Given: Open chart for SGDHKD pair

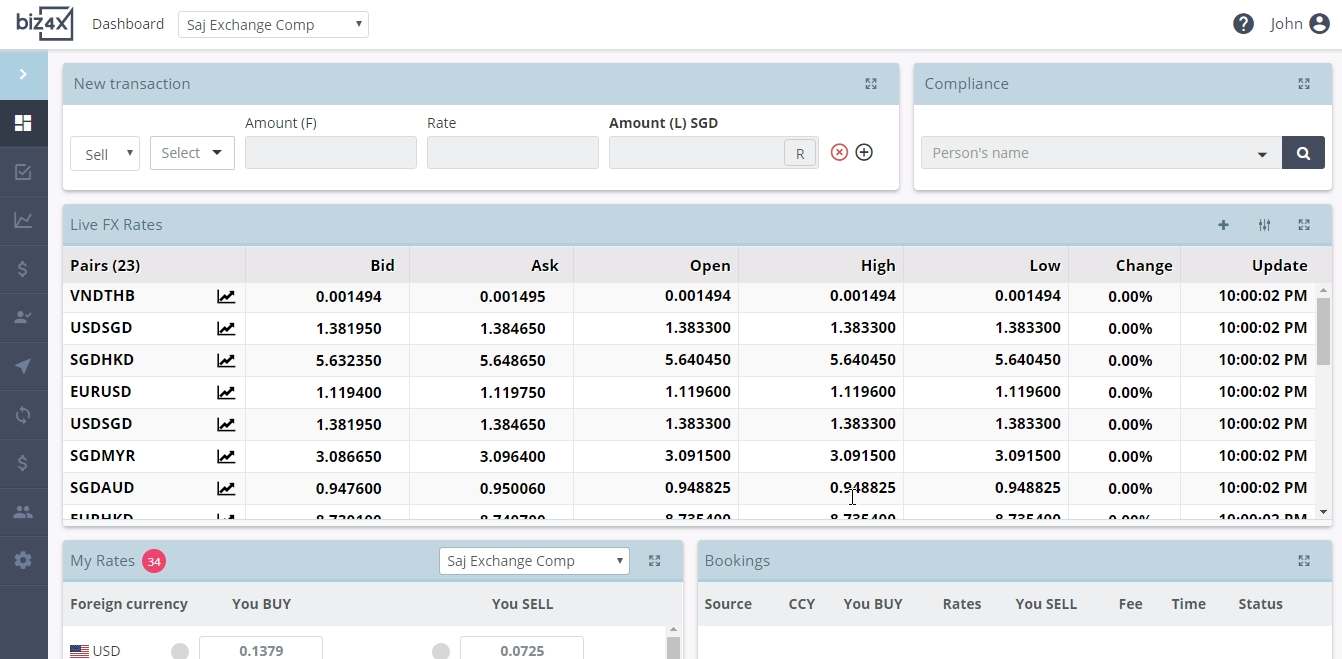Looking at the screenshot, I should (226, 360).
